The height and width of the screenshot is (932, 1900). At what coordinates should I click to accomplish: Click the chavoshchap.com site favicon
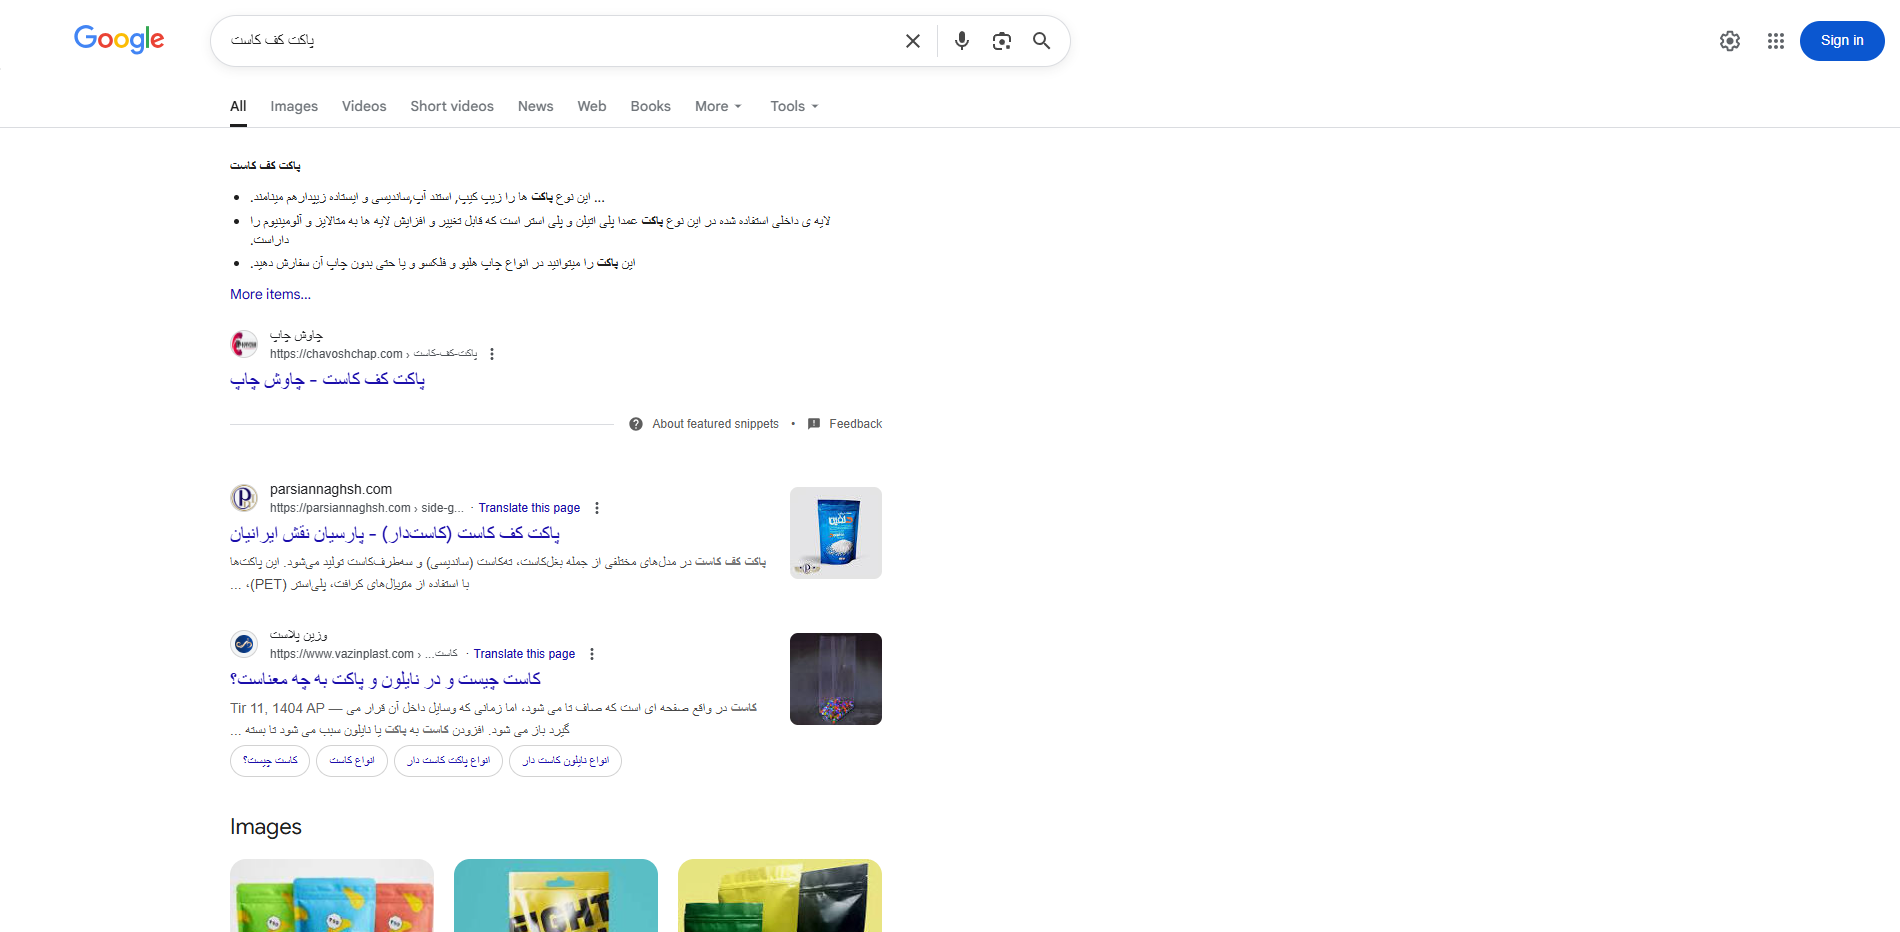point(244,344)
